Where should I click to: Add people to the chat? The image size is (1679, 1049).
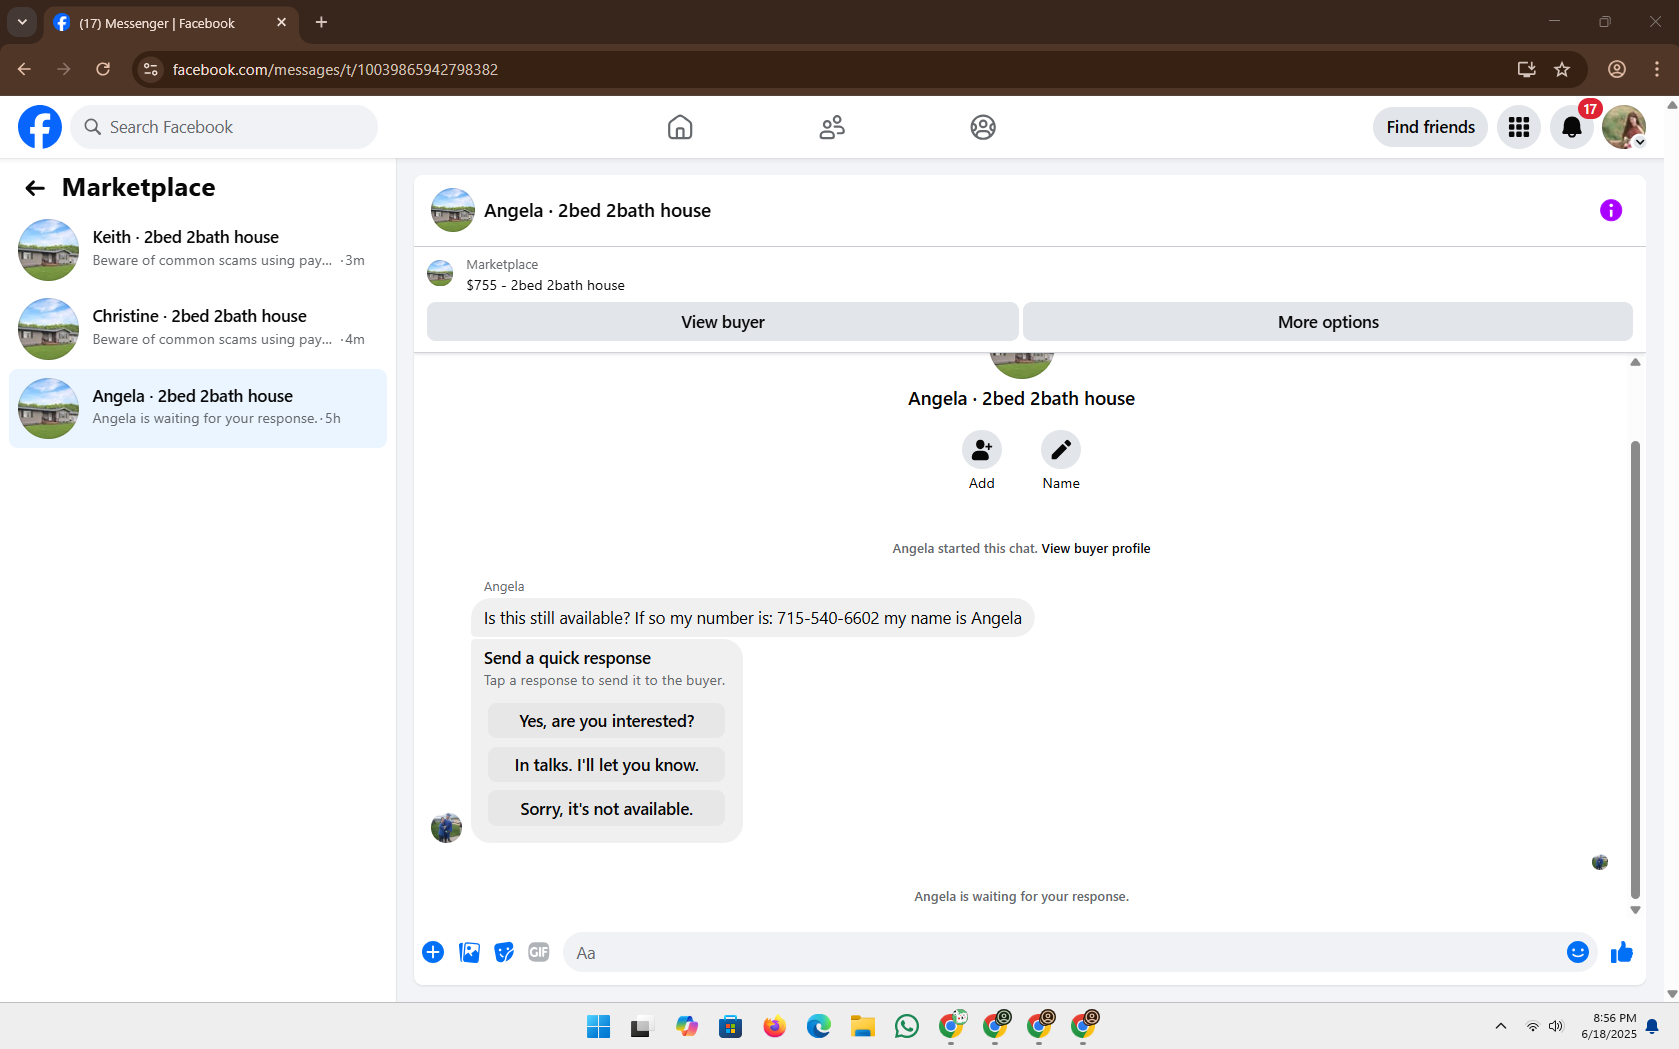[x=982, y=450]
